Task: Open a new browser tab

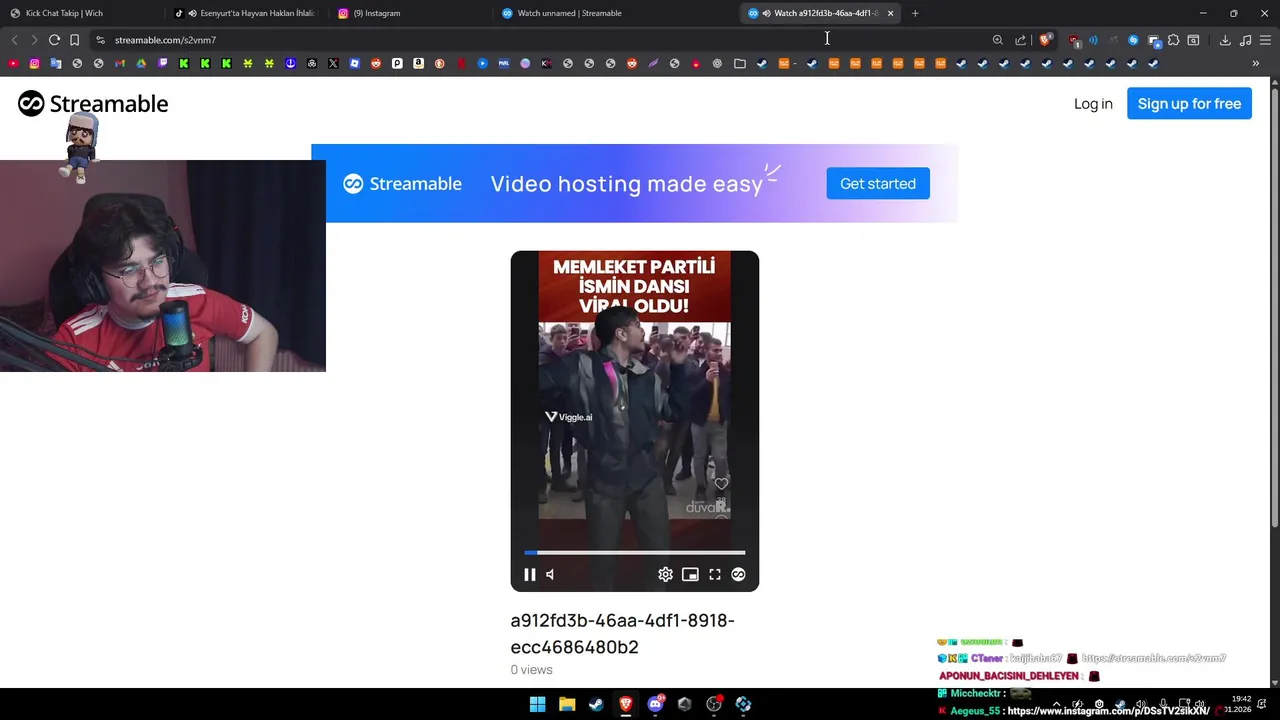Action: [915, 13]
